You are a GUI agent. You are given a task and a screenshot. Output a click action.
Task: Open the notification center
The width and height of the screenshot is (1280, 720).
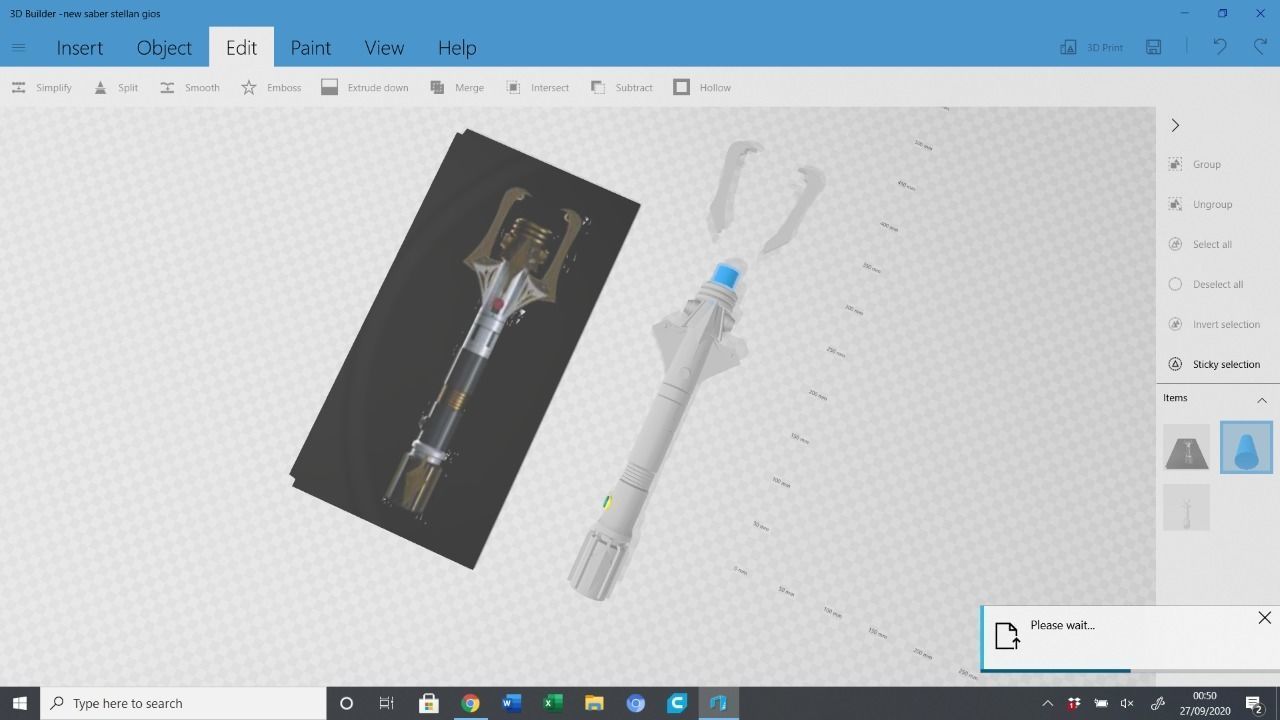click(x=1255, y=703)
